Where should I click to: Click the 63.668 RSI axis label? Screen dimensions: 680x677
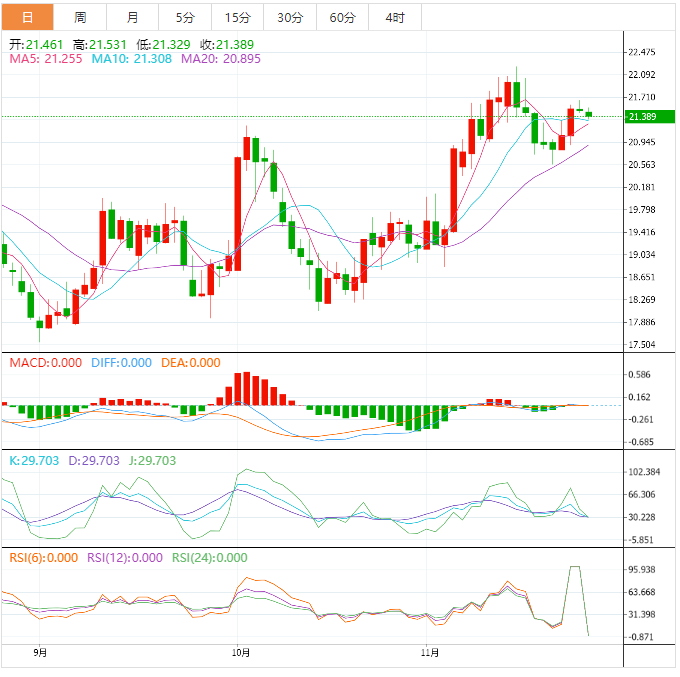642,592
